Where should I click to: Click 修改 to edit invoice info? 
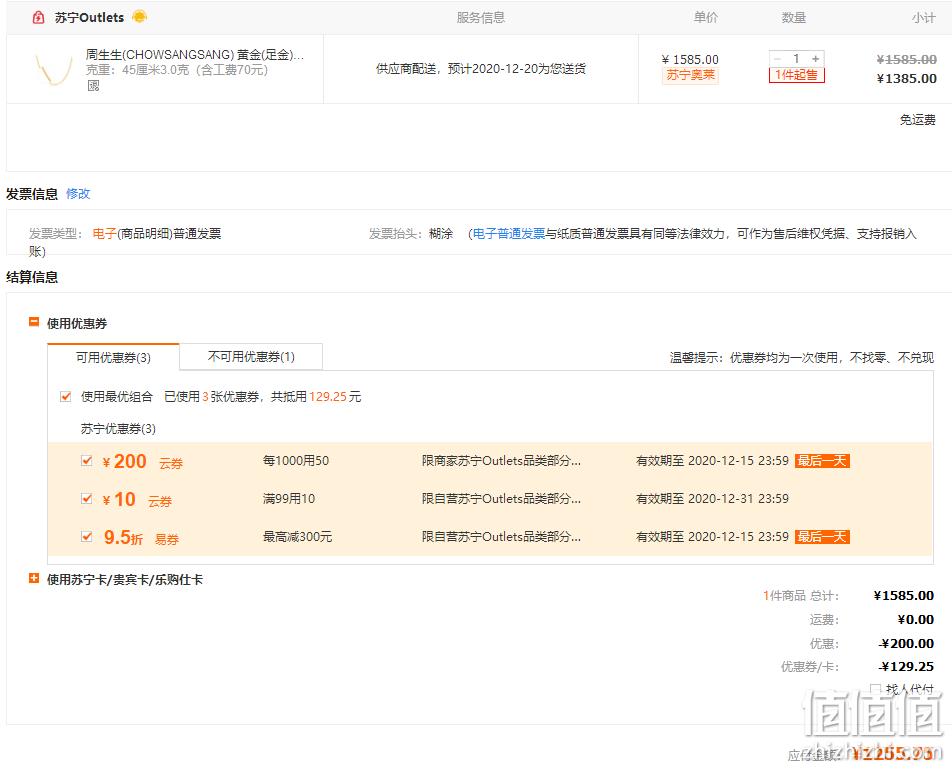tap(78, 194)
